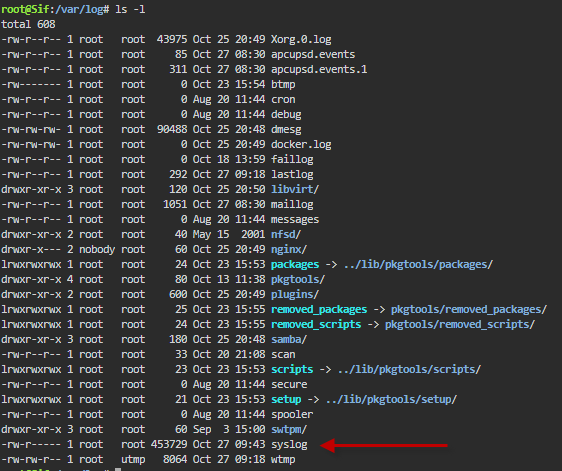Screen dimensions: 562x471
Task: Click the '-rw-rw-r--' permissions of wtmp
Action: pos(31,460)
